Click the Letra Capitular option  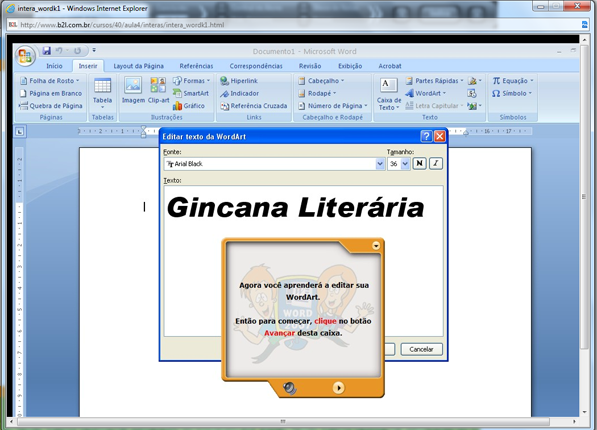coord(434,106)
